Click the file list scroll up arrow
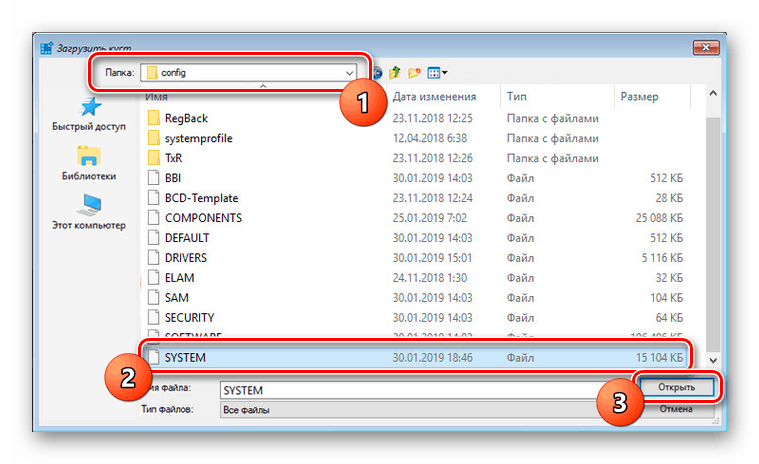 click(x=713, y=93)
